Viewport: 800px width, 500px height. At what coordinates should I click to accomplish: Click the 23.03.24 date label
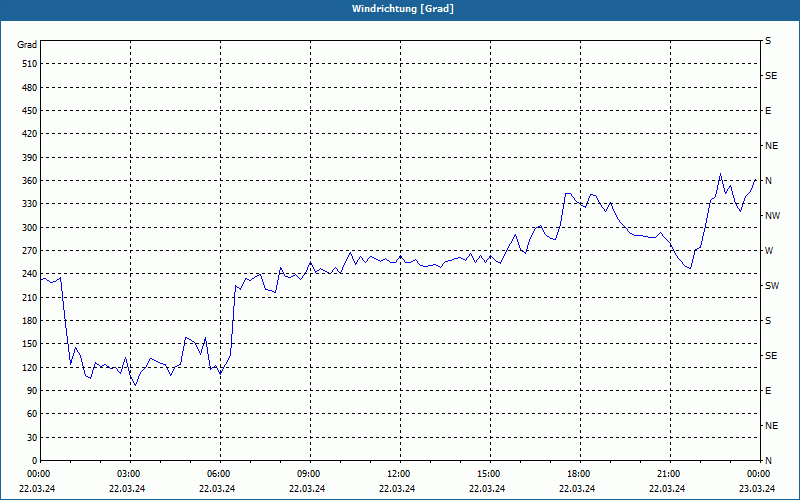[x=757, y=488]
